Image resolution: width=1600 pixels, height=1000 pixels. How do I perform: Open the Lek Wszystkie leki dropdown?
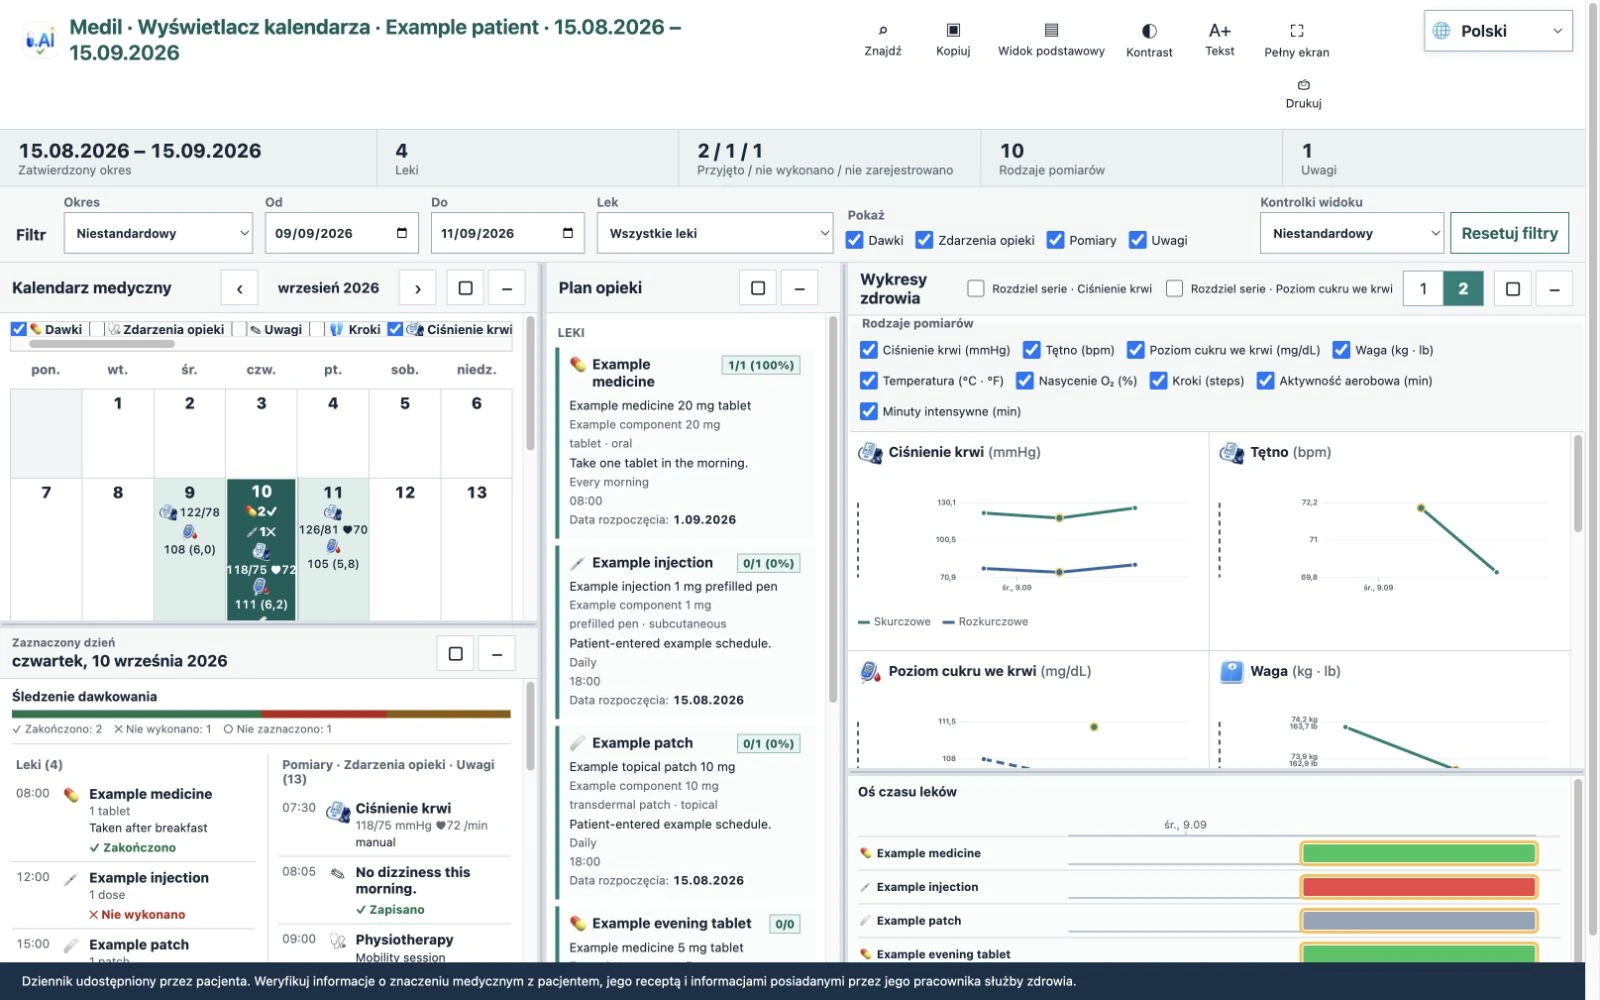(x=715, y=233)
